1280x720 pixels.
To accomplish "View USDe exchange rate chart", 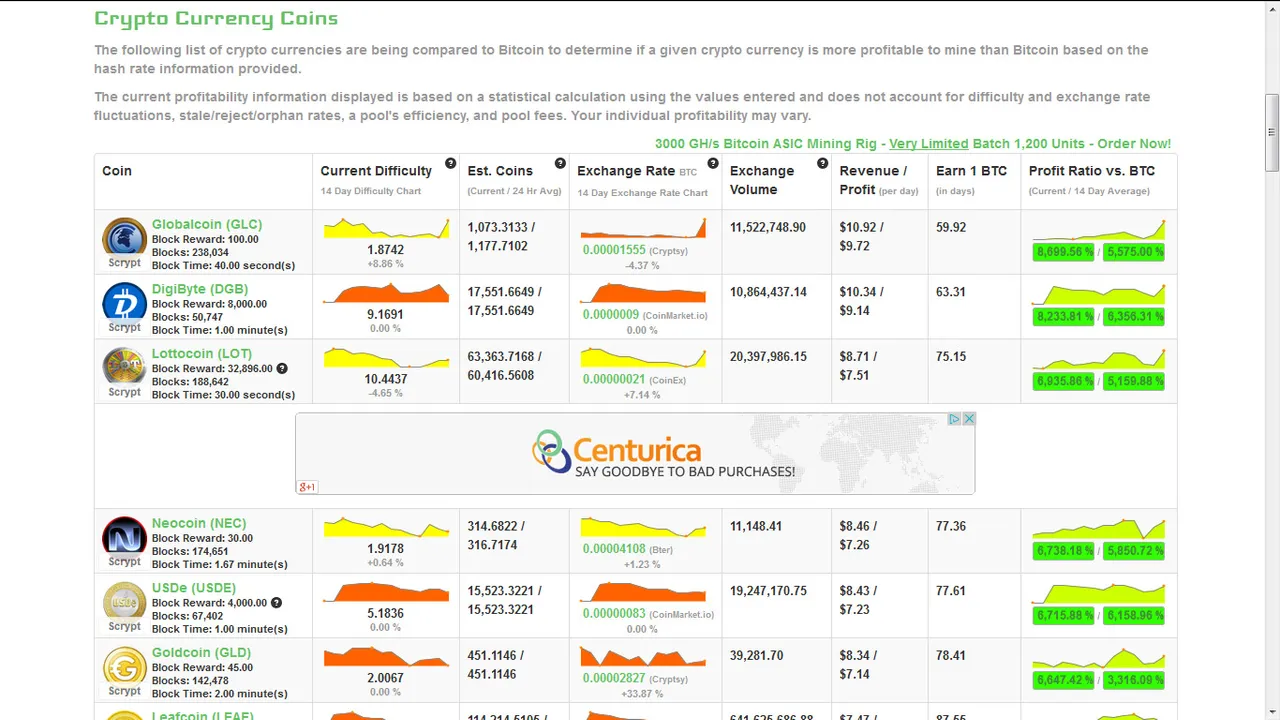I will 643,592.
